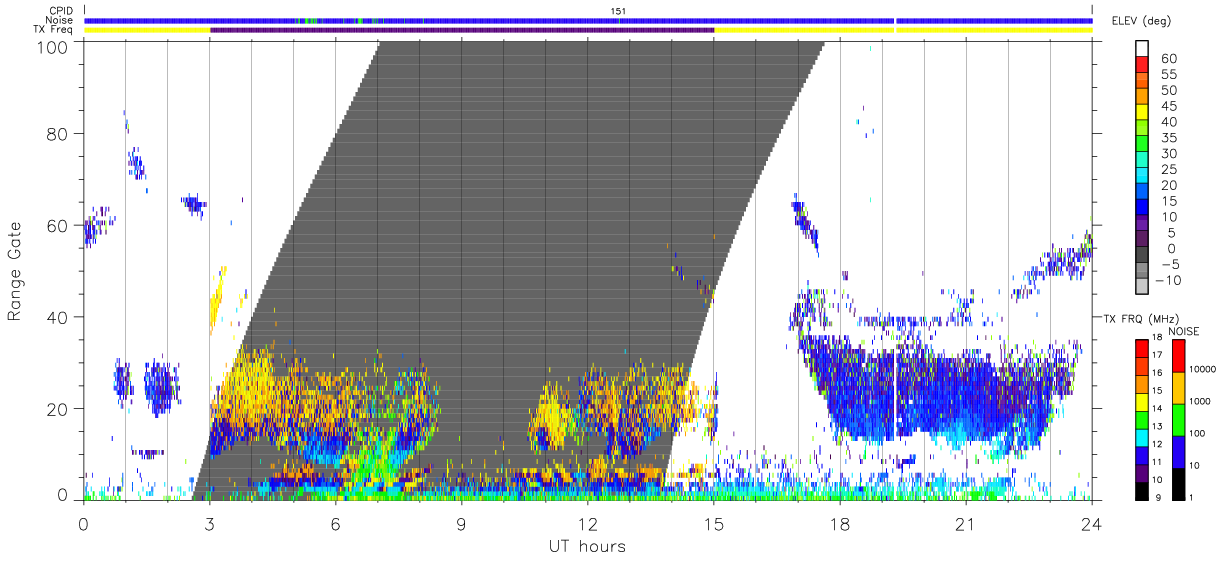Image resolution: width=1228 pixels, height=567 pixels.
Task: Pick the green swatch in NOISE colorbar
Action: coord(1178,420)
